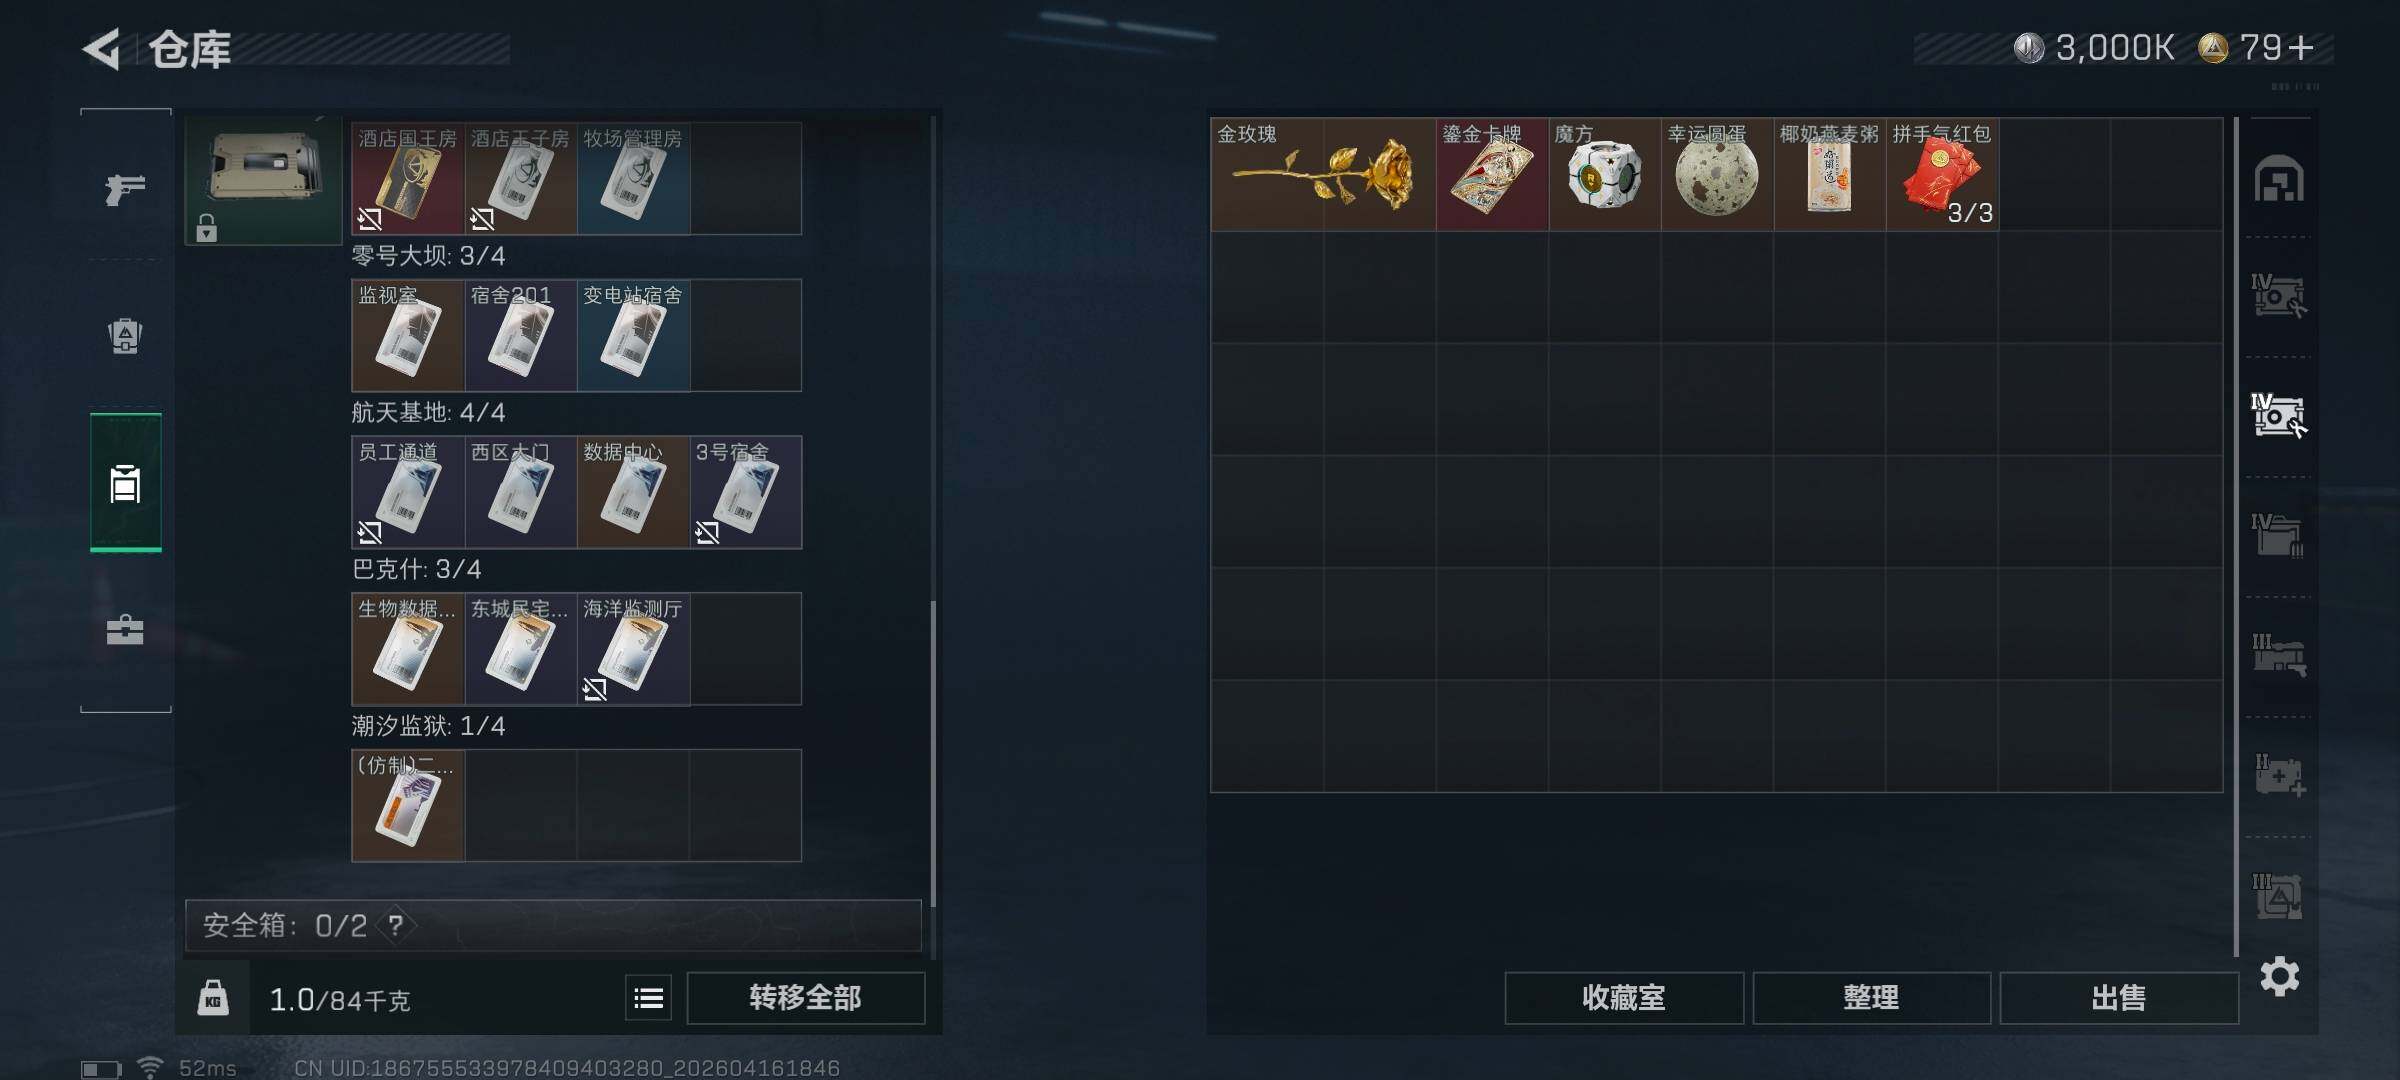Click the weight lock bag icon
The image size is (2400, 1080).
(x=212, y=998)
